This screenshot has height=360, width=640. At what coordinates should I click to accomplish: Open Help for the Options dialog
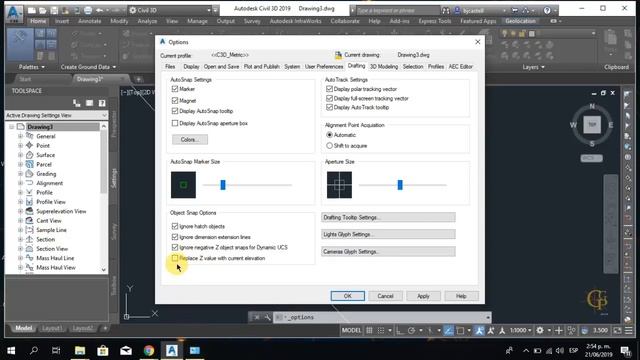coord(461,296)
